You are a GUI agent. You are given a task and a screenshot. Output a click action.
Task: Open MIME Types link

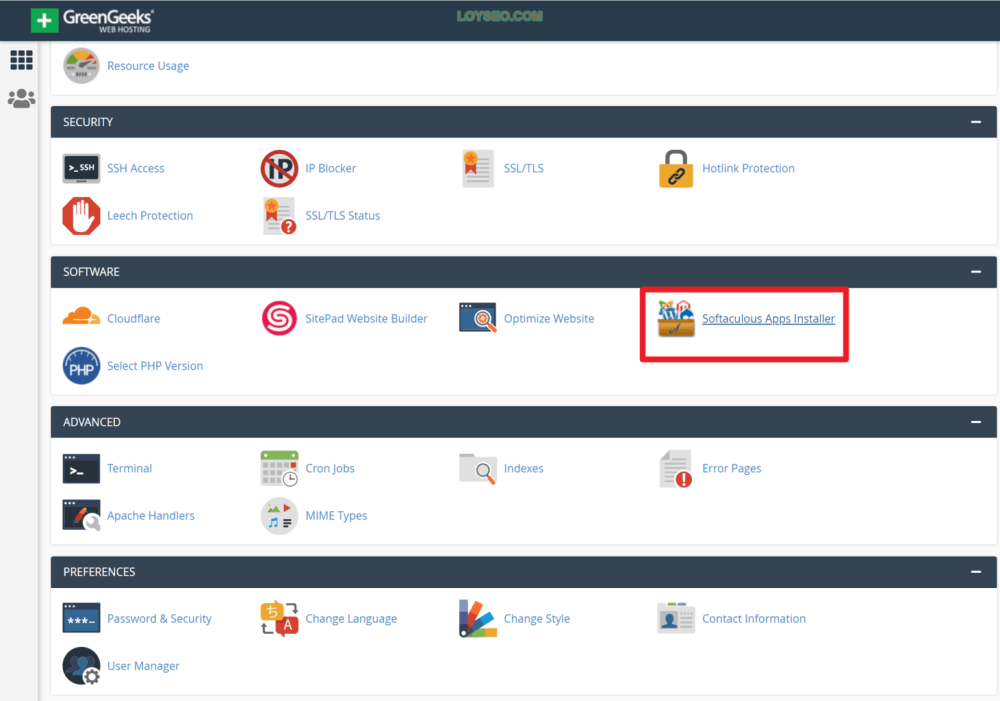336,515
